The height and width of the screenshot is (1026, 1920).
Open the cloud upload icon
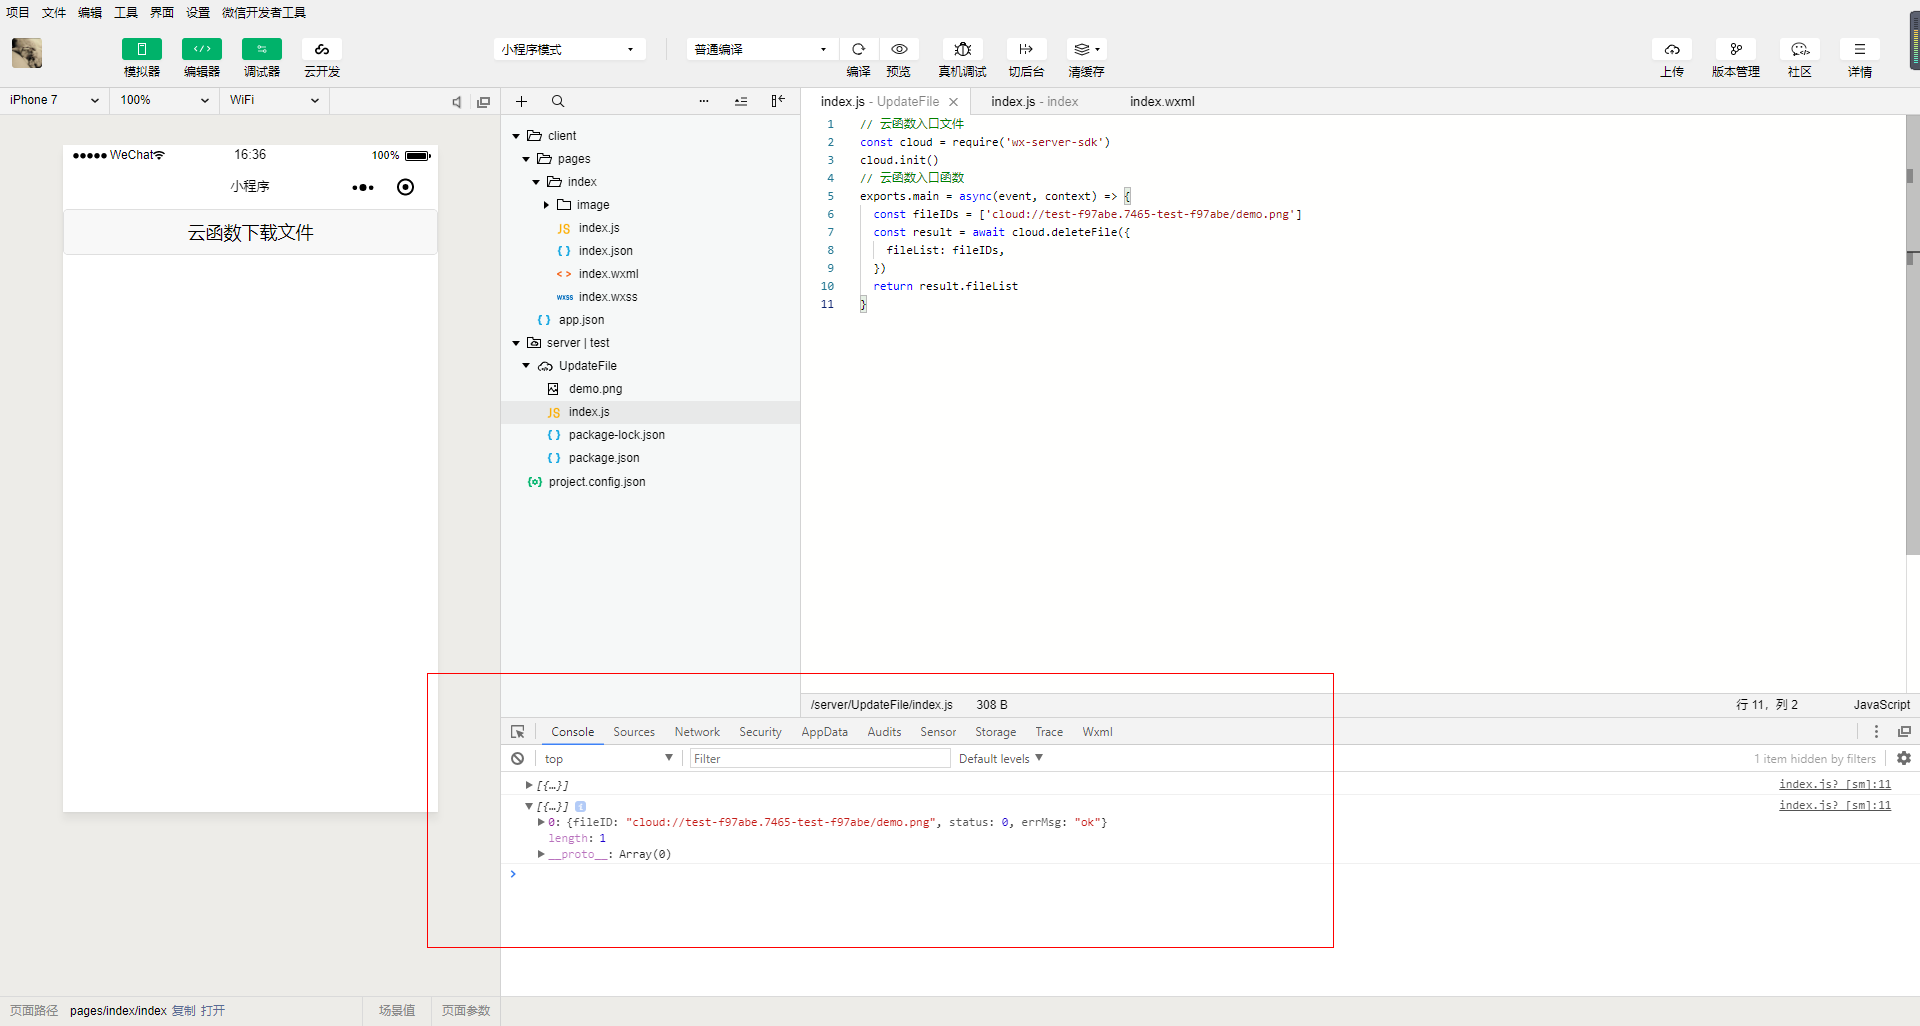1671,49
